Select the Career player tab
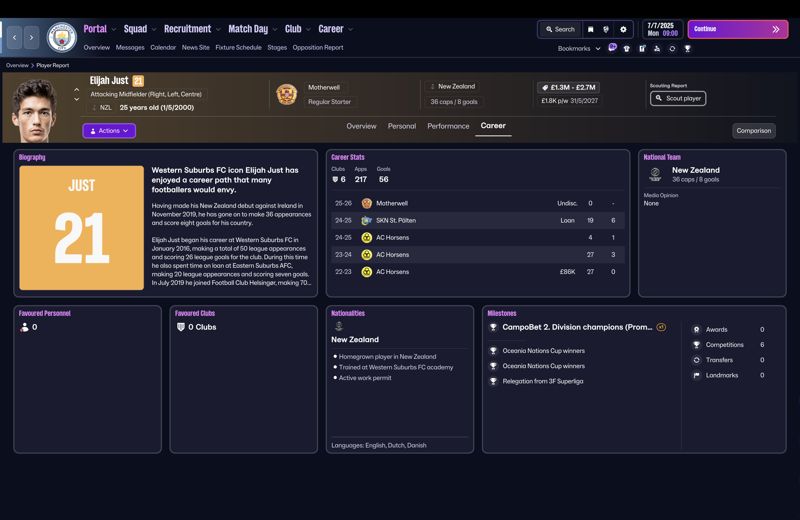The height and width of the screenshot is (520, 800). coord(493,126)
